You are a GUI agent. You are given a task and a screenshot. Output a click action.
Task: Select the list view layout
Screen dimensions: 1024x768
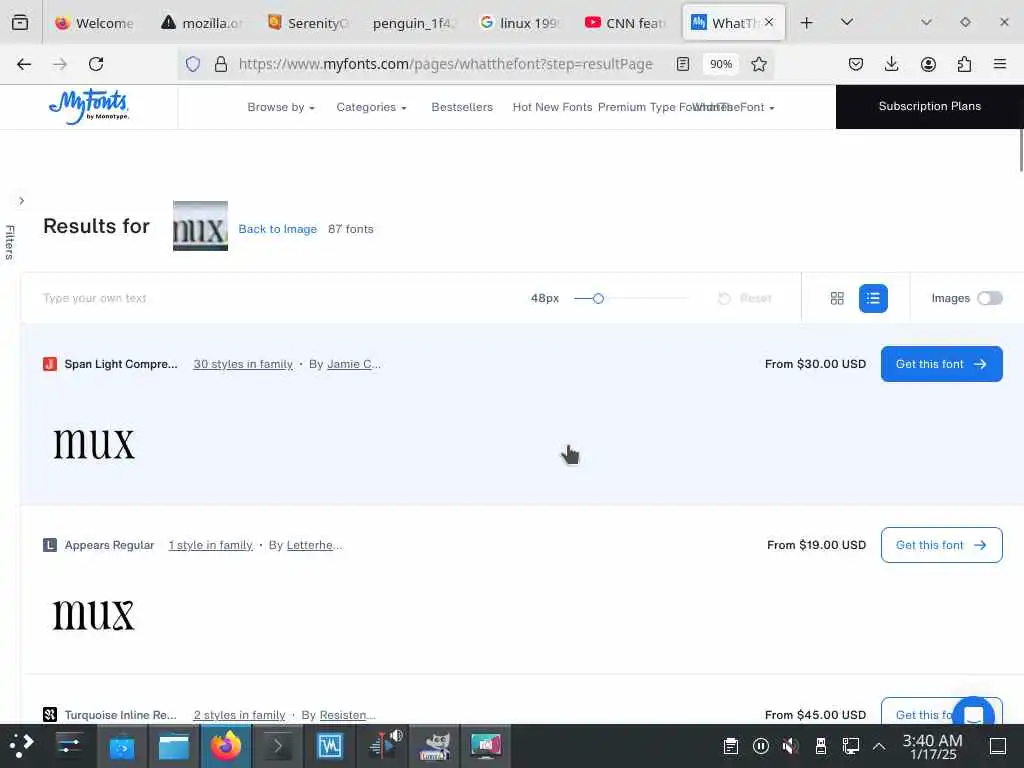pyautogui.click(x=873, y=298)
